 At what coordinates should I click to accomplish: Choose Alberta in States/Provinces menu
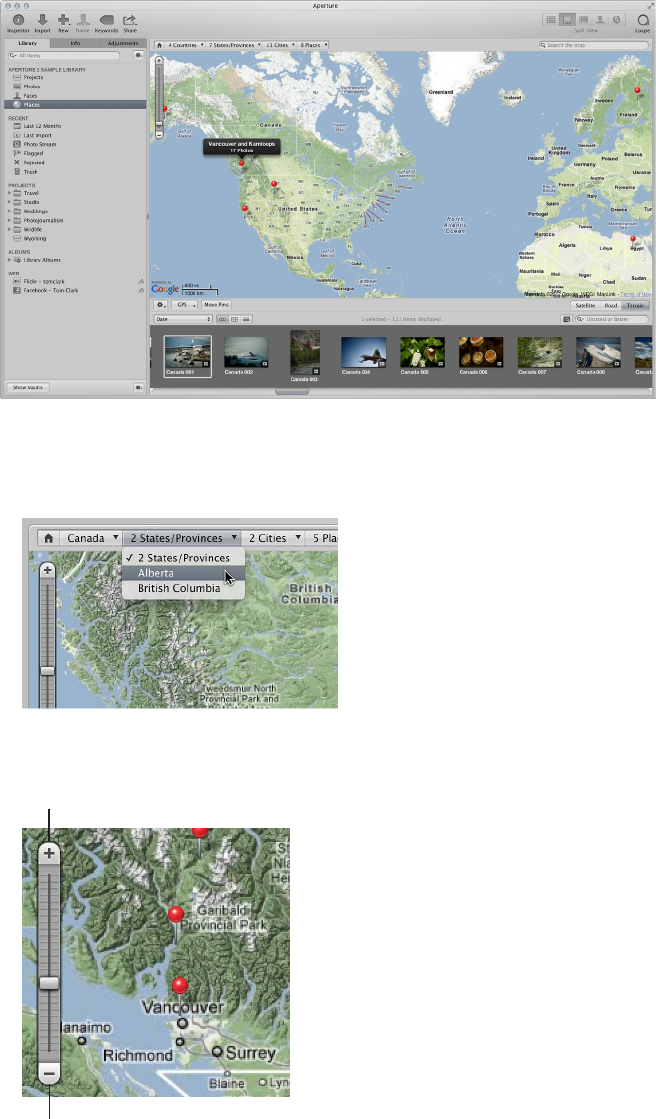(183, 573)
